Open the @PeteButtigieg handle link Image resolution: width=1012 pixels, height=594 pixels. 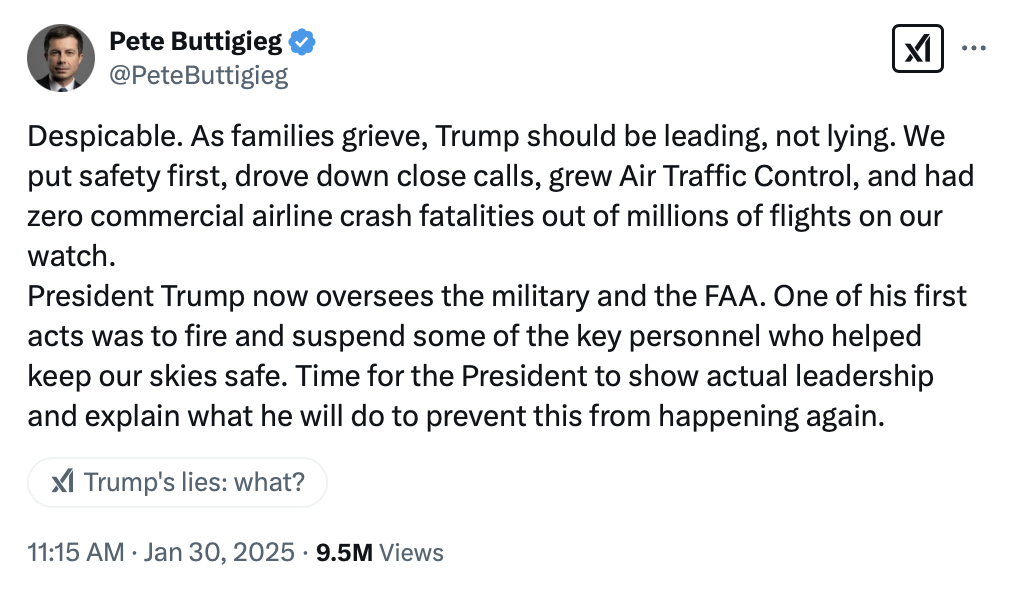point(198,76)
